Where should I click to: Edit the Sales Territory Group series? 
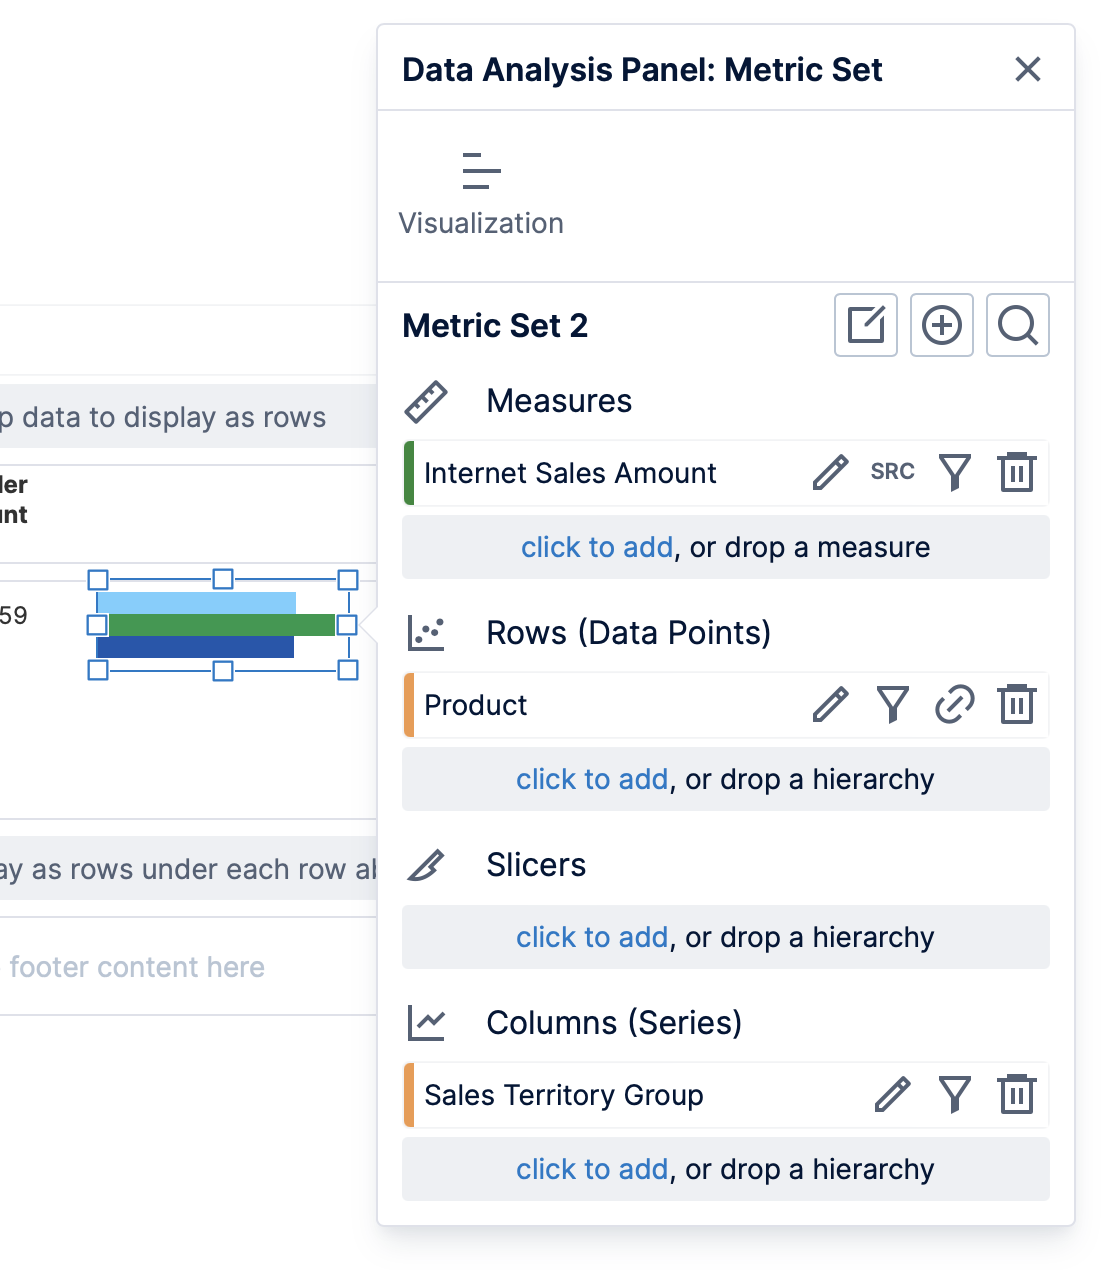(893, 1095)
